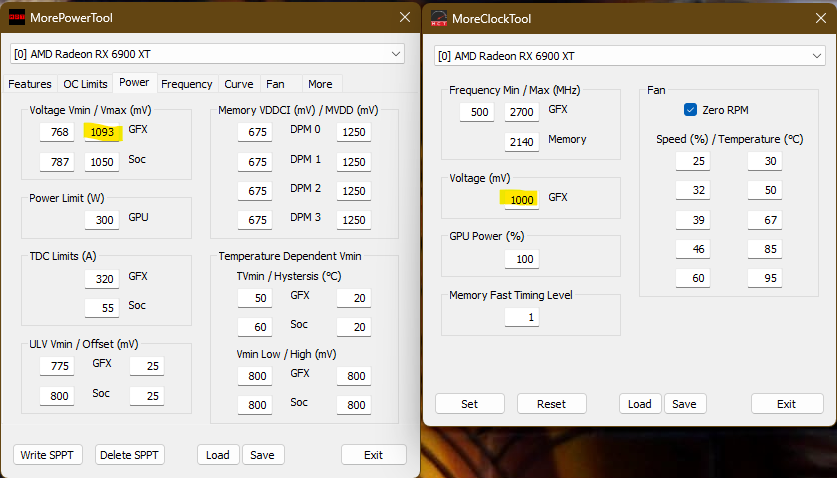
Task: Toggle the Zero RPM checkbox
Action: (x=690, y=110)
